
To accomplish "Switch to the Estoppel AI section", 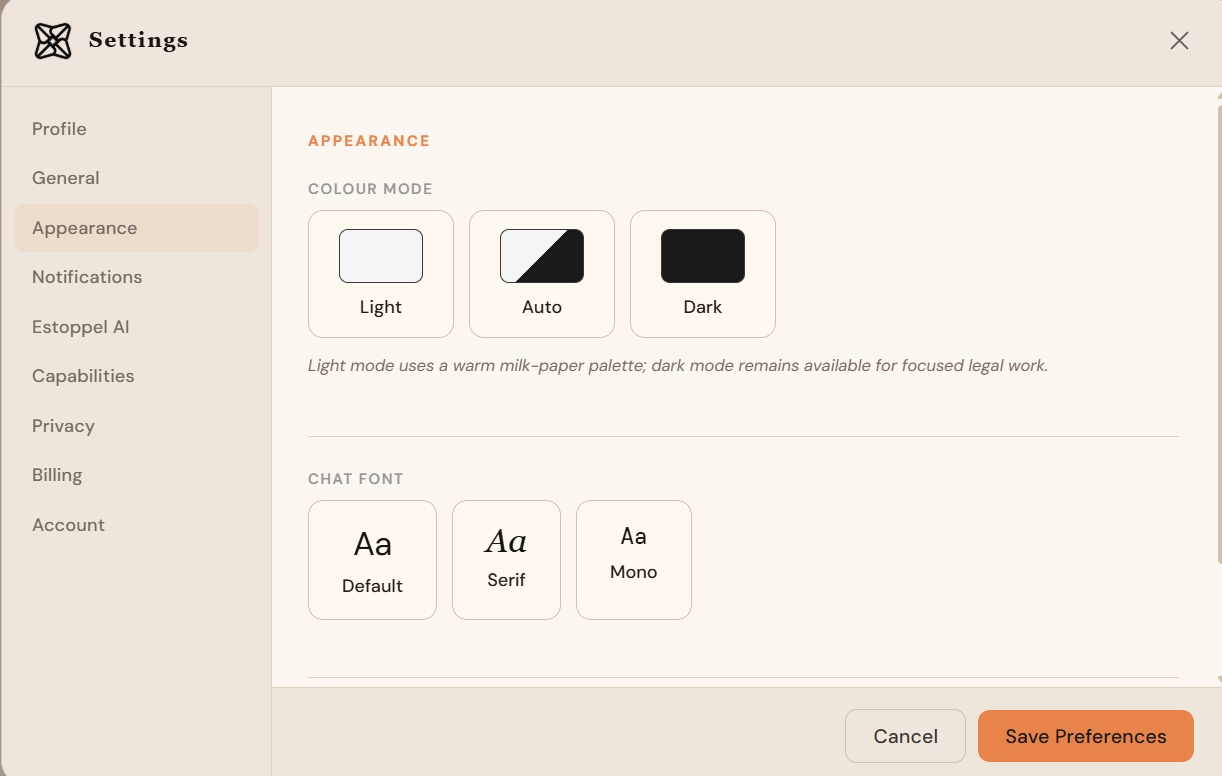I will click(x=136, y=327).
